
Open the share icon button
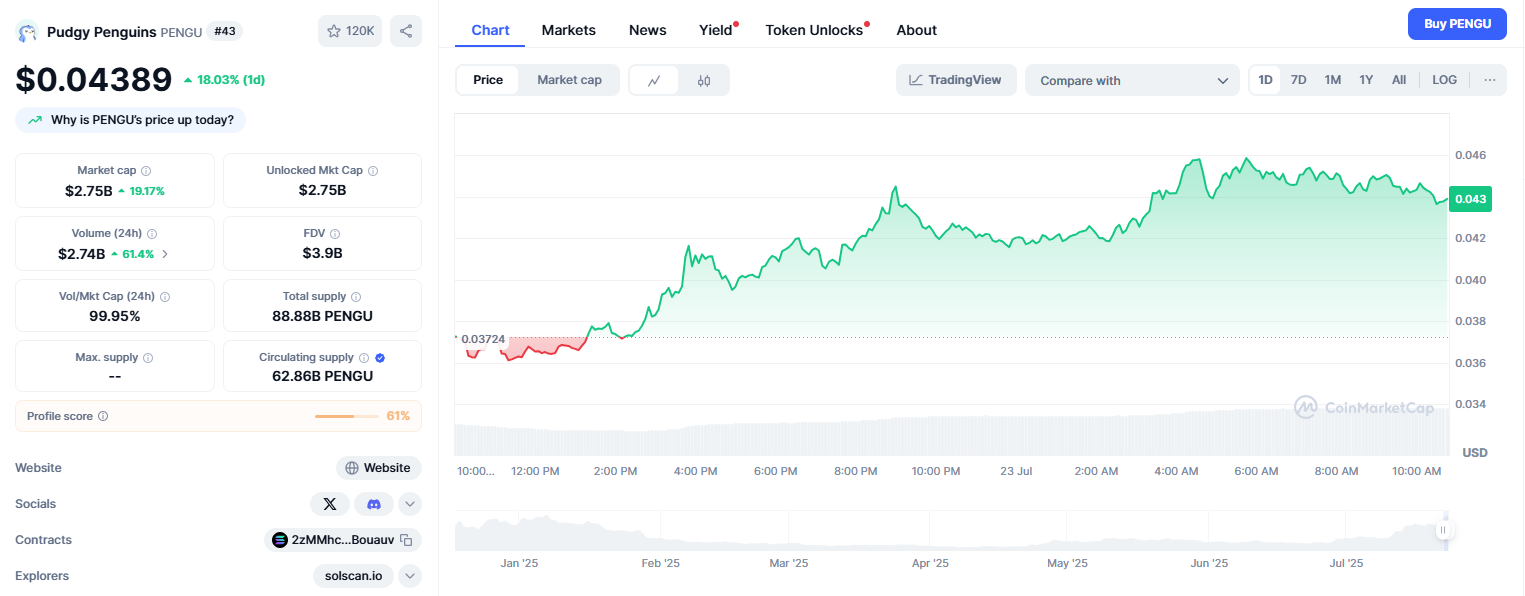[406, 31]
